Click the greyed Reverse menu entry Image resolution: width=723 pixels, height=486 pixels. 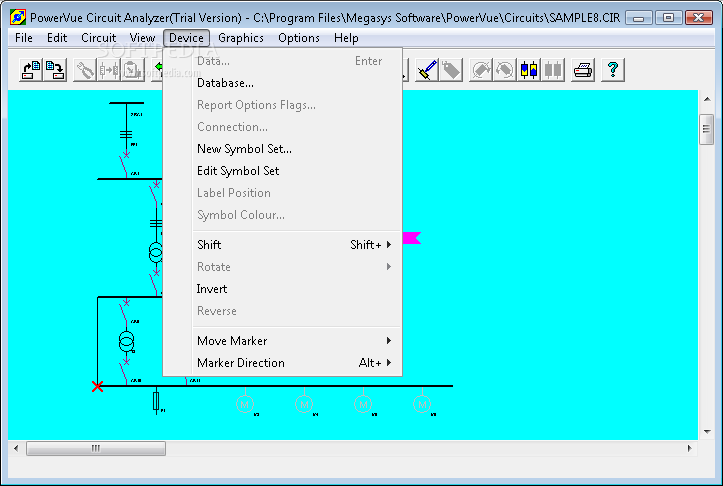283,311
